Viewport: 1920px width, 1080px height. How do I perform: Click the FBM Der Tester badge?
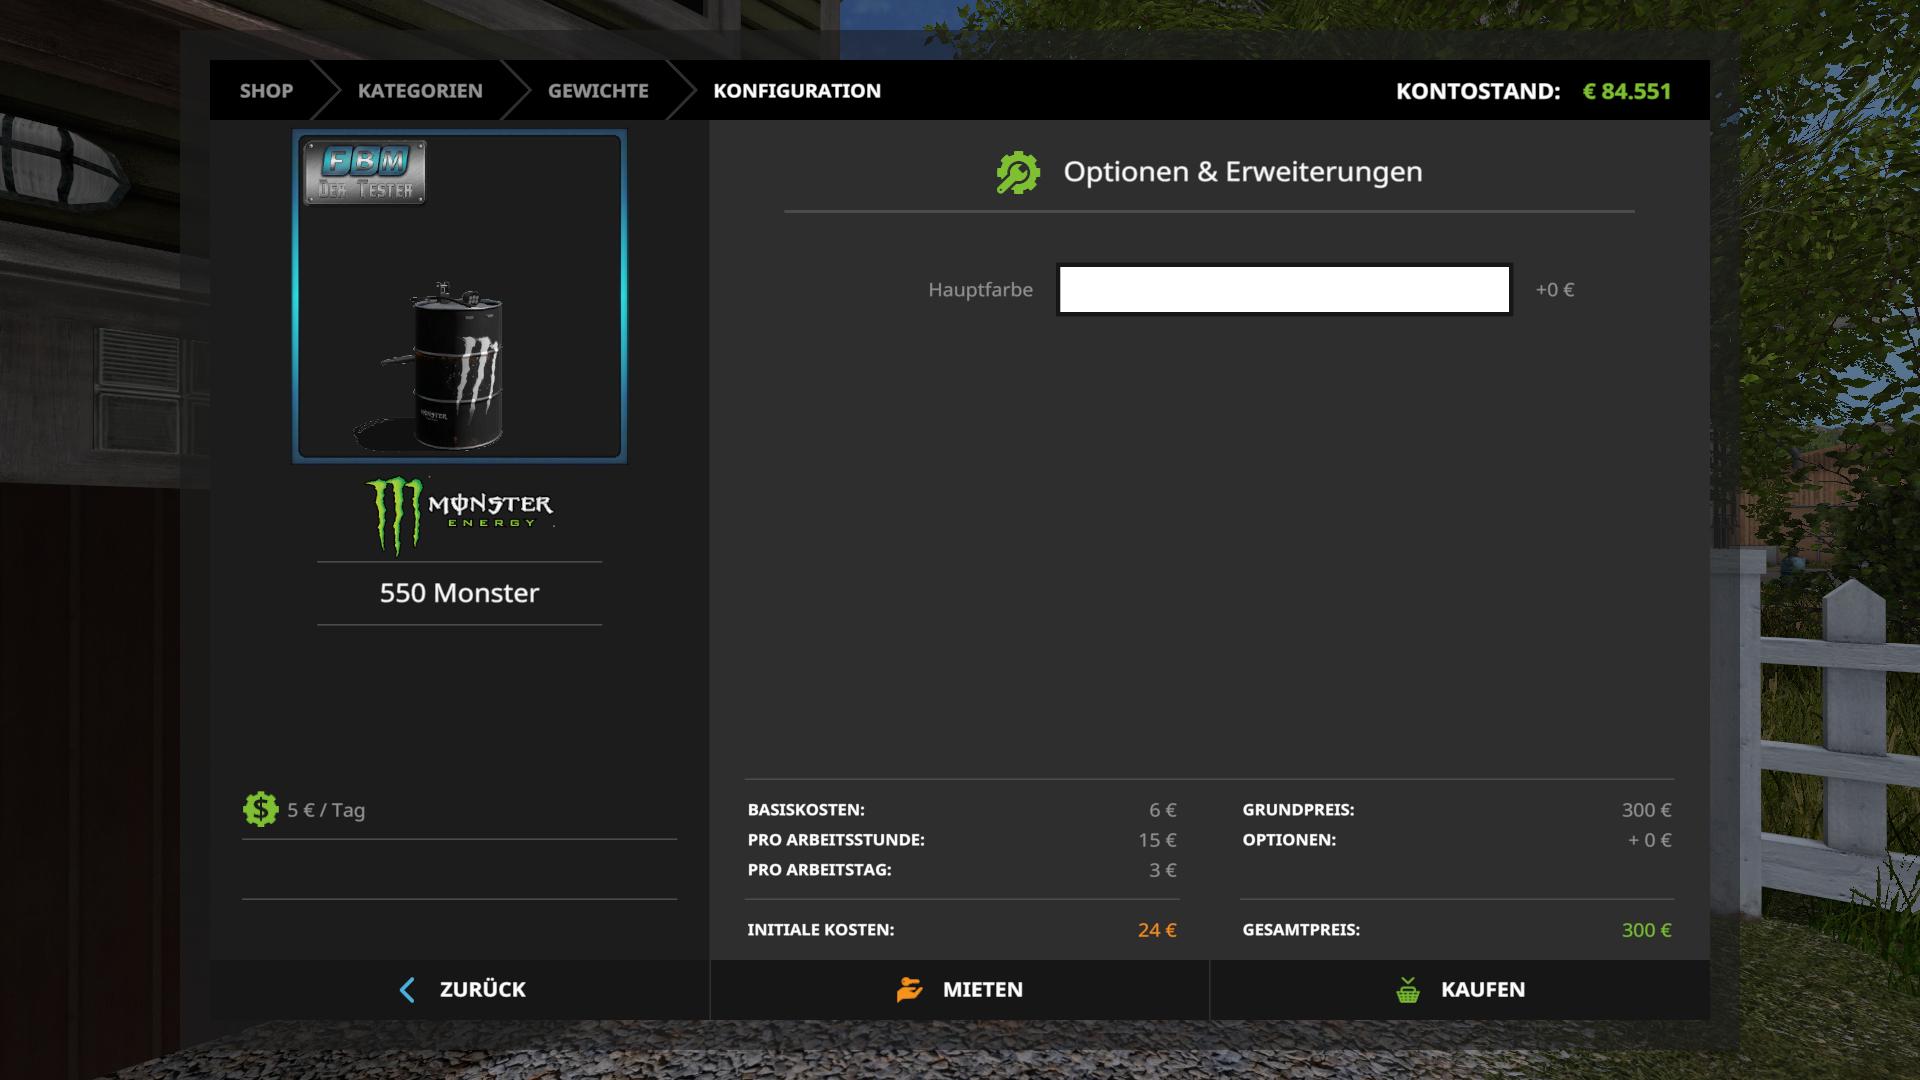pyautogui.click(x=365, y=172)
